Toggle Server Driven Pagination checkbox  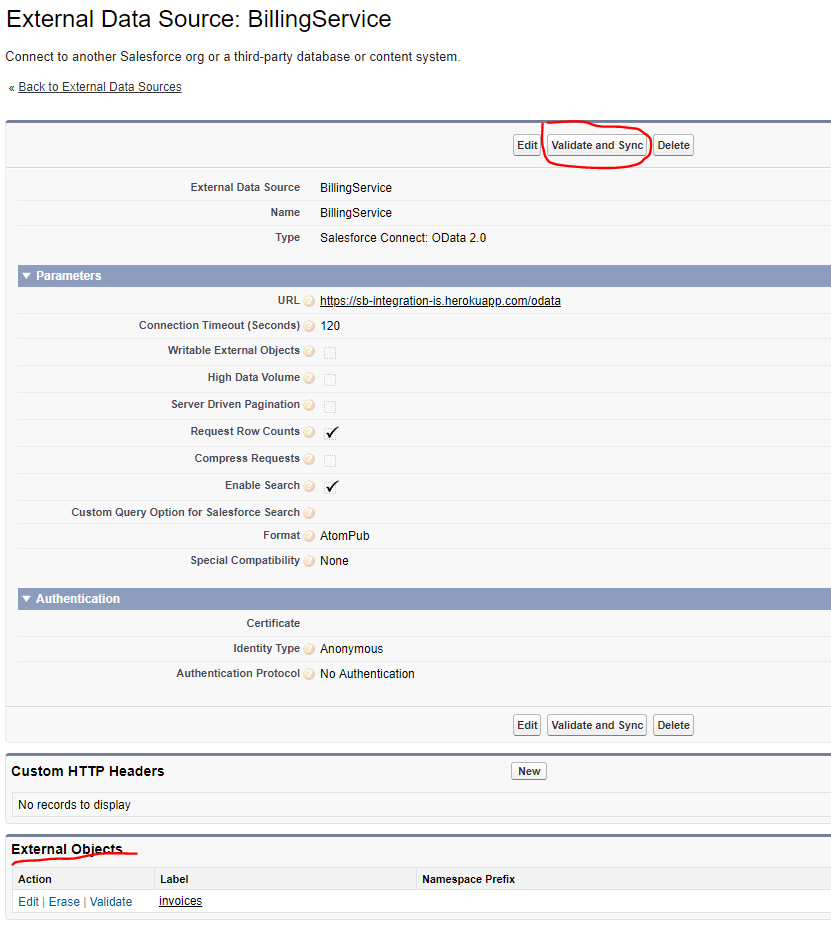(x=330, y=407)
